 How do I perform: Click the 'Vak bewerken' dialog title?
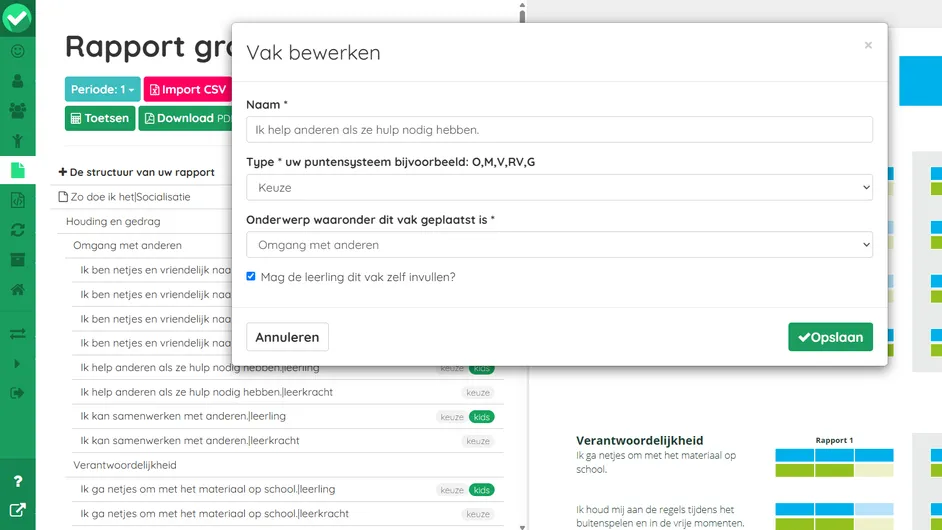(x=313, y=52)
